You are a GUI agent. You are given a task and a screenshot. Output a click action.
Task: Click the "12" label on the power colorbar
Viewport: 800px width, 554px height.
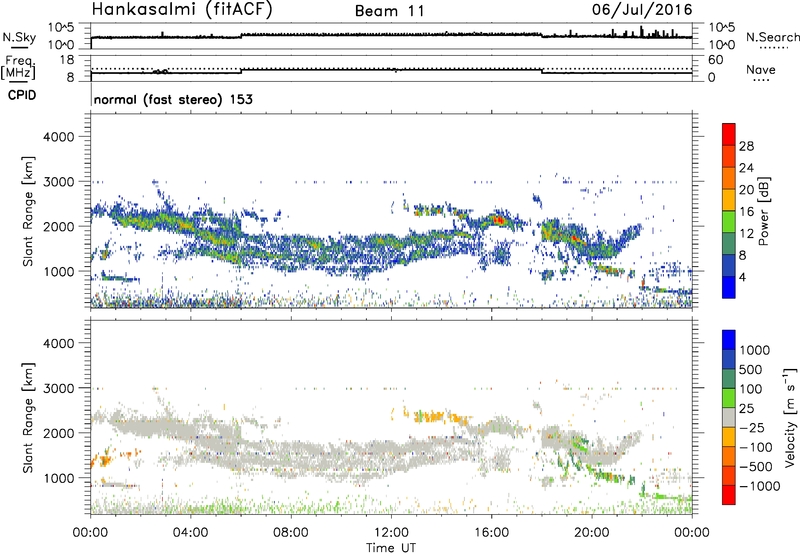pyautogui.click(x=746, y=234)
